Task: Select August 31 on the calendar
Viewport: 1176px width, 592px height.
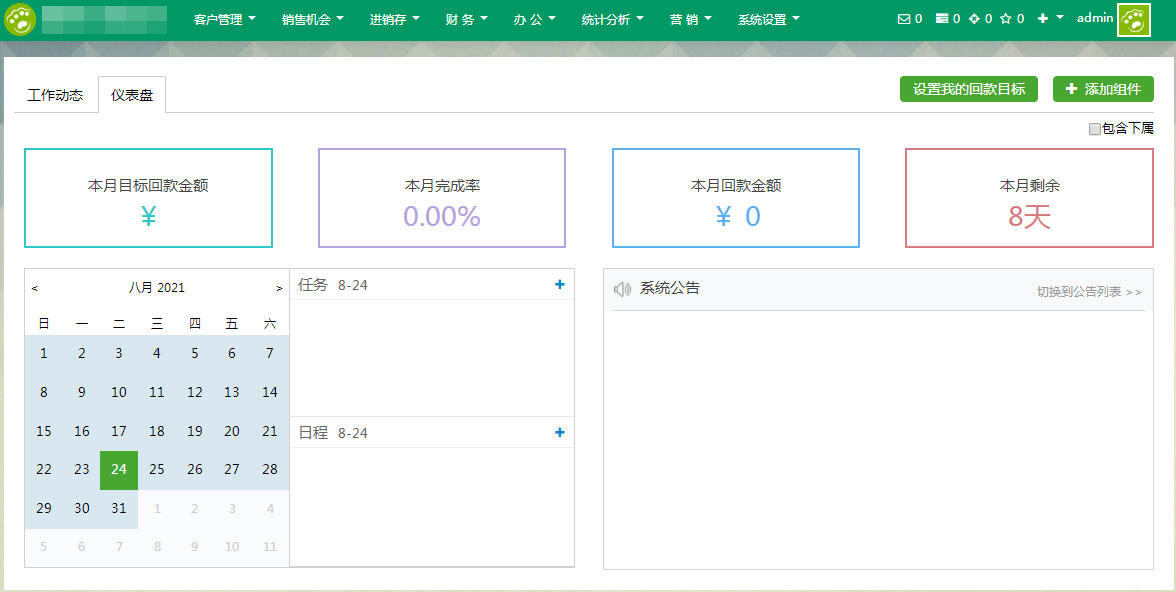Action: pos(119,508)
